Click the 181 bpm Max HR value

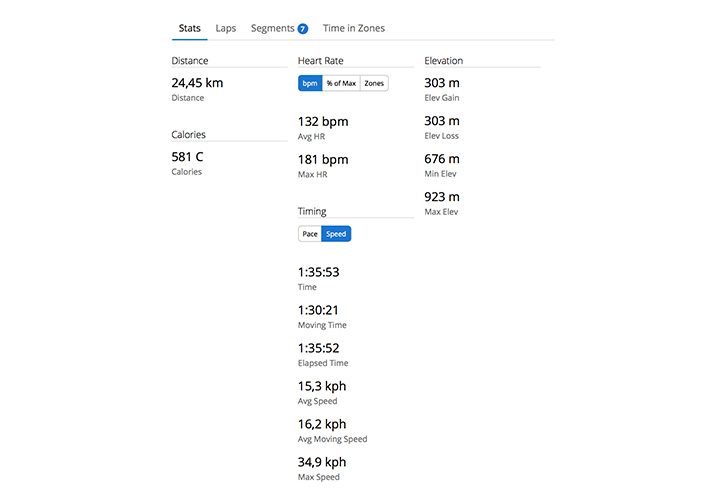point(323,160)
